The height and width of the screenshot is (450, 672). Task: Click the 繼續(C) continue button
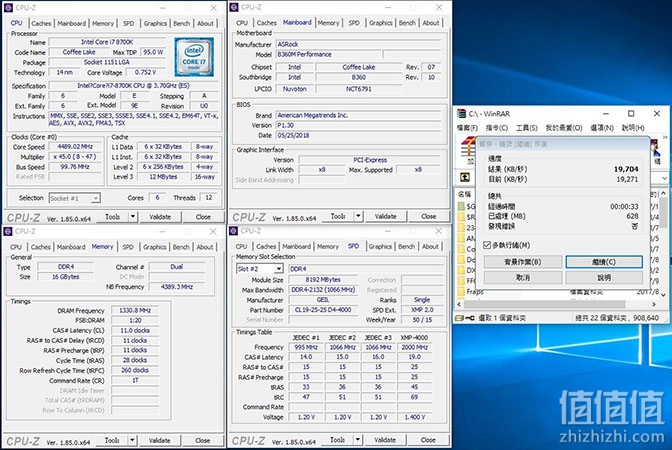(x=604, y=262)
